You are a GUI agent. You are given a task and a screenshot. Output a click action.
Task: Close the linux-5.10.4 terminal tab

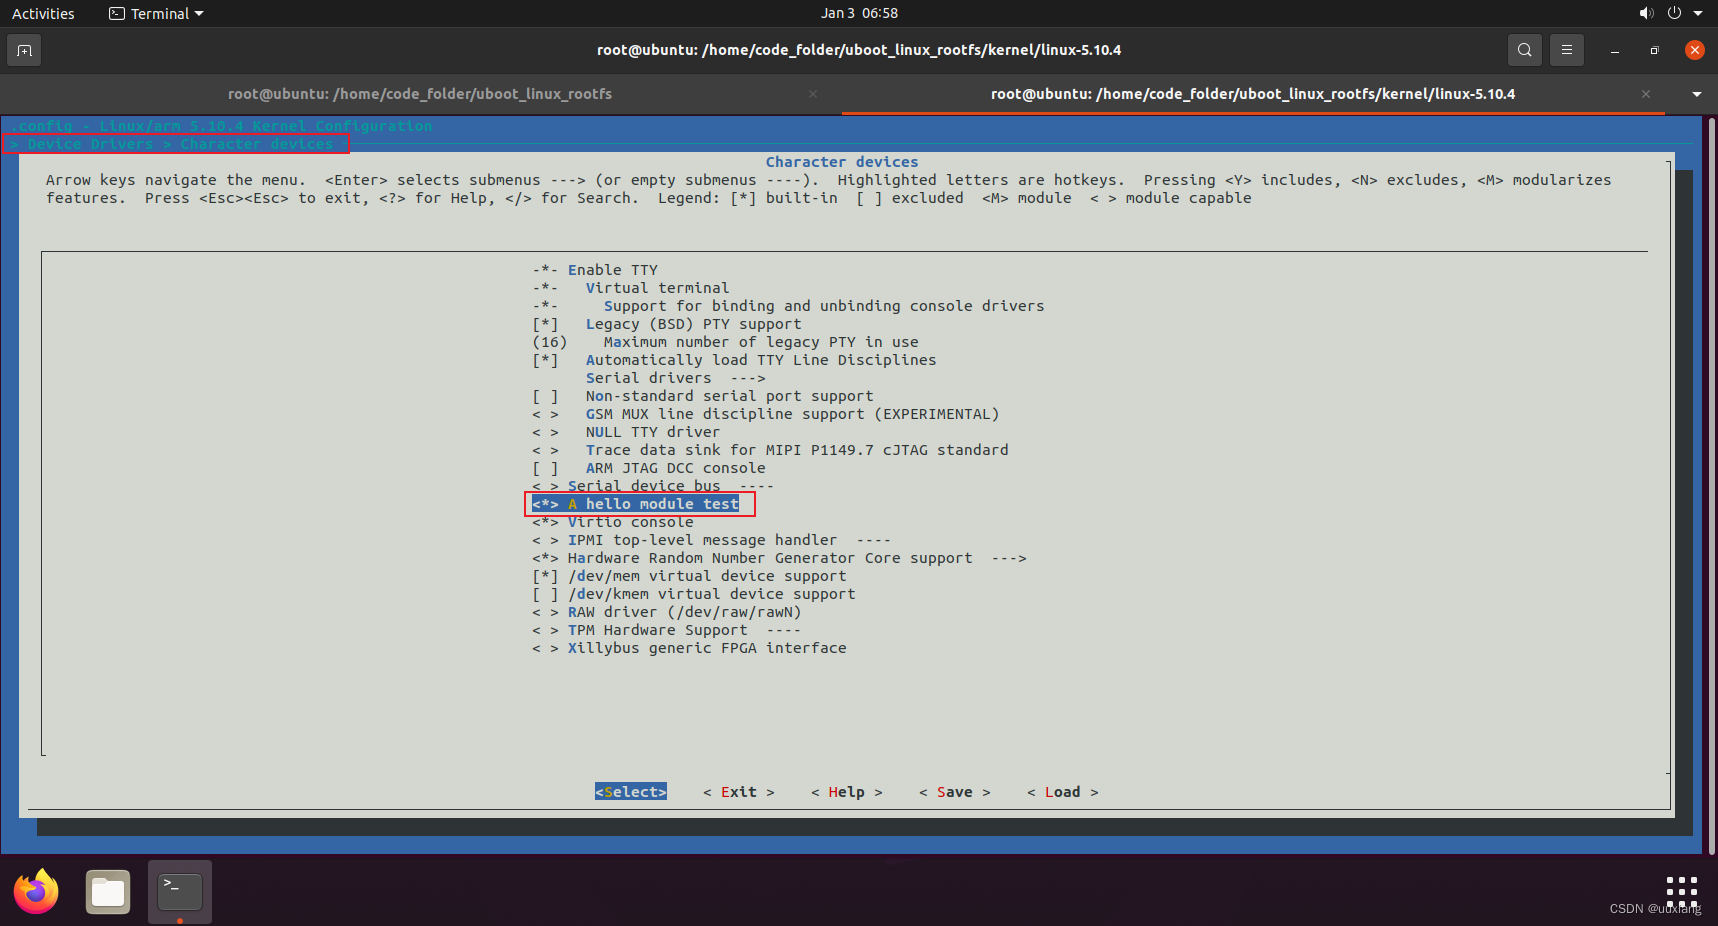[x=1646, y=94]
